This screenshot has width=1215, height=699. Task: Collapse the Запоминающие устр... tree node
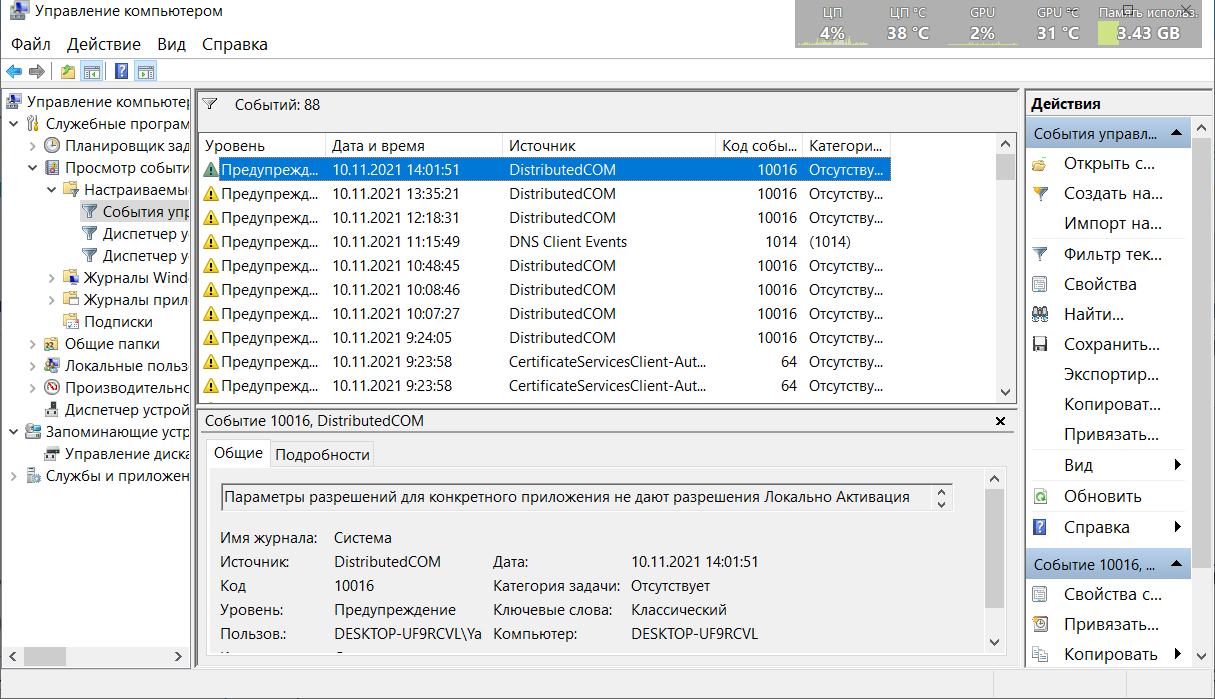(13, 432)
